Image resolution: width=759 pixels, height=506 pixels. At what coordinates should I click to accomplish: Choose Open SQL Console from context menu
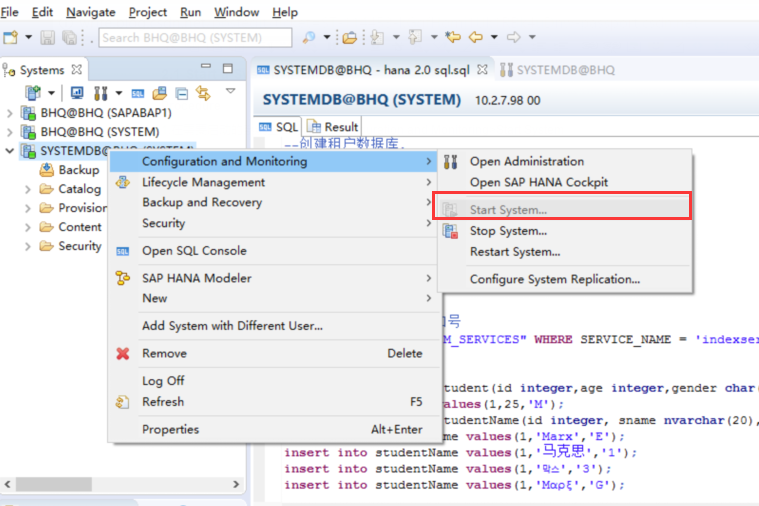(x=273, y=251)
